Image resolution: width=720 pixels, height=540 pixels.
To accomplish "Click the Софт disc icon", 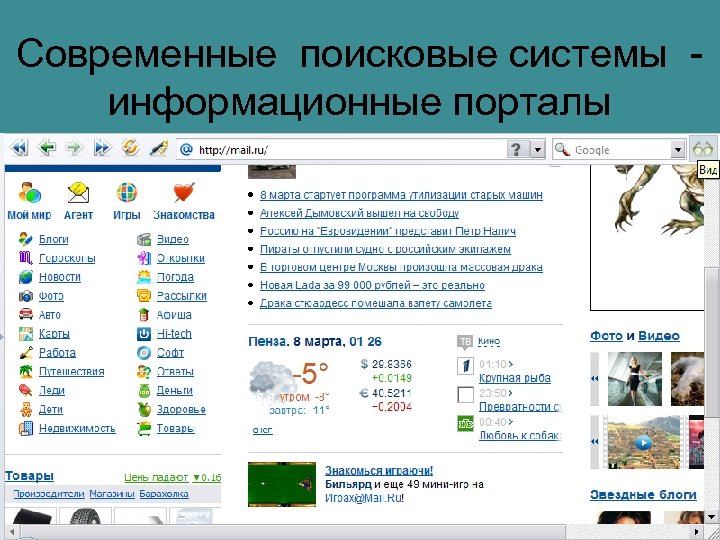I will click(x=144, y=353).
